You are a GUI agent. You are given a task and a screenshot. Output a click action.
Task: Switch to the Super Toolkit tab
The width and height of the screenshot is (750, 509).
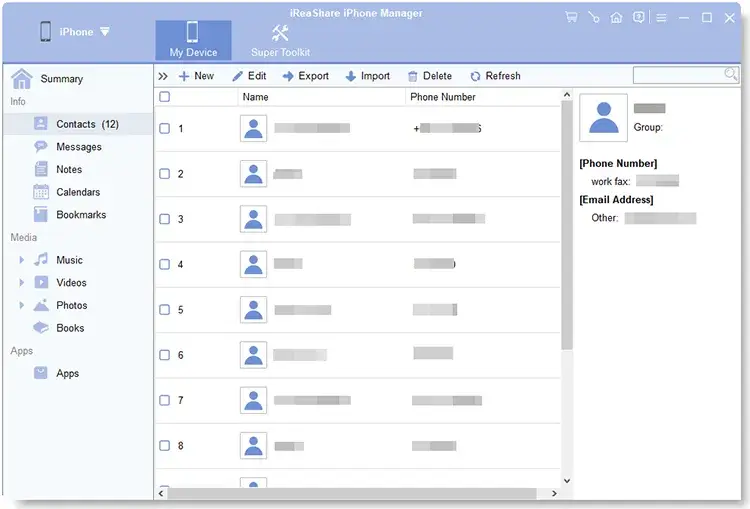coord(280,40)
